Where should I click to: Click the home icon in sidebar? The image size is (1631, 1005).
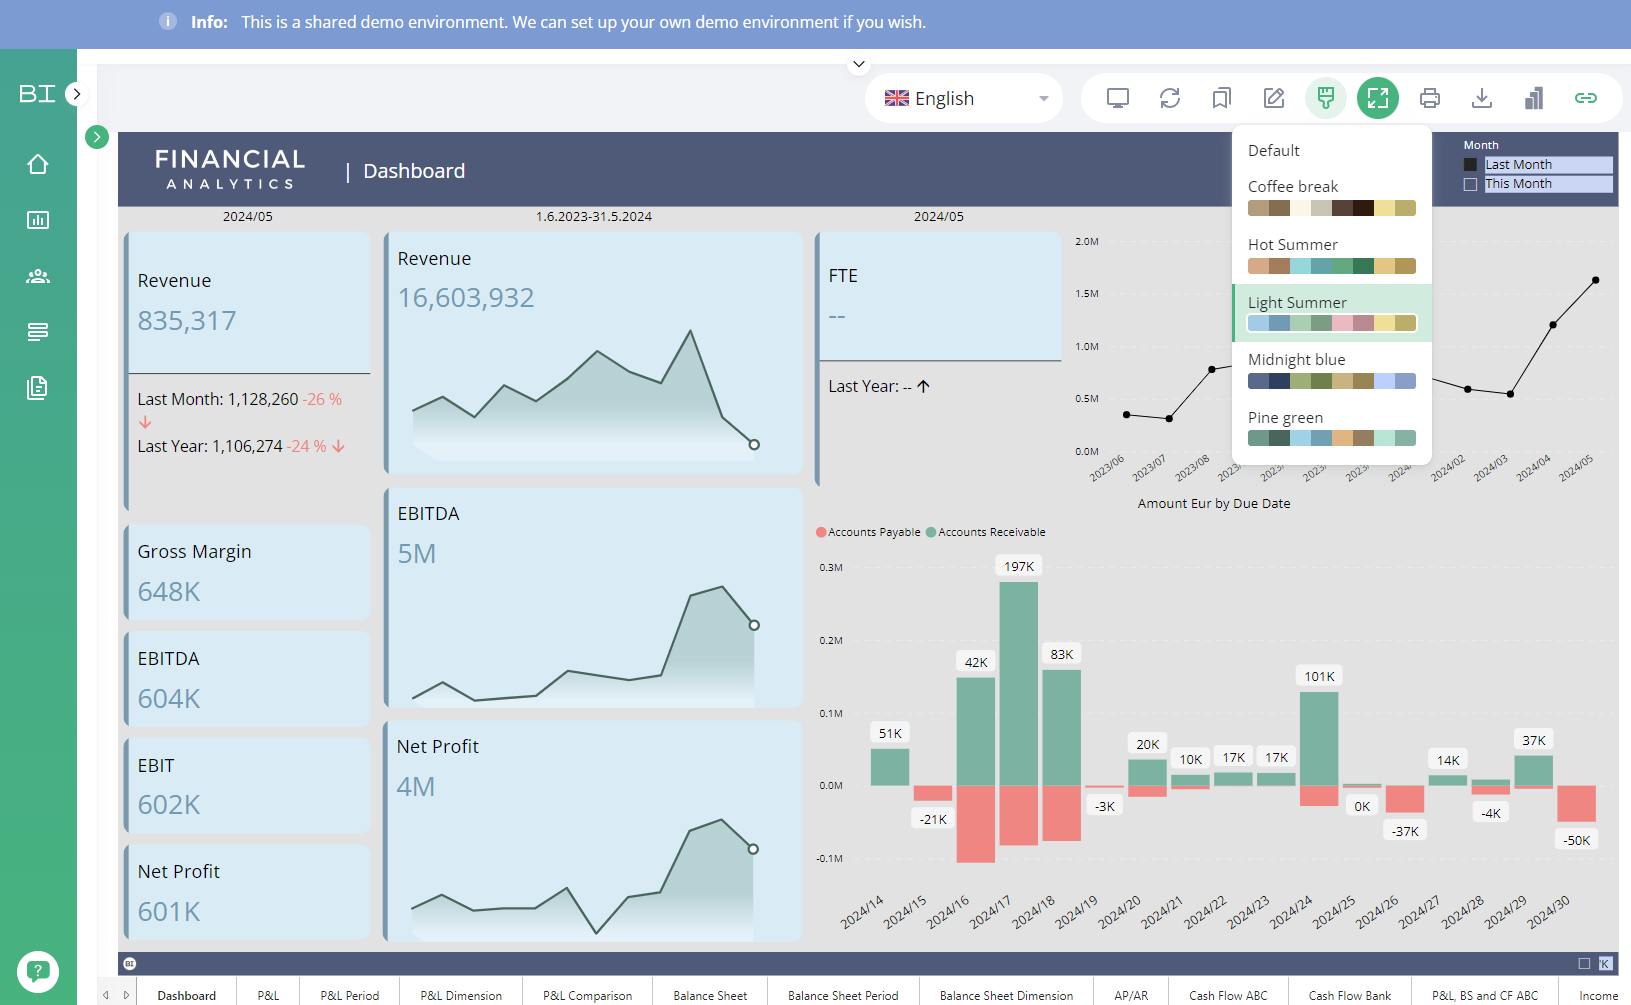pyautogui.click(x=38, y=164)
